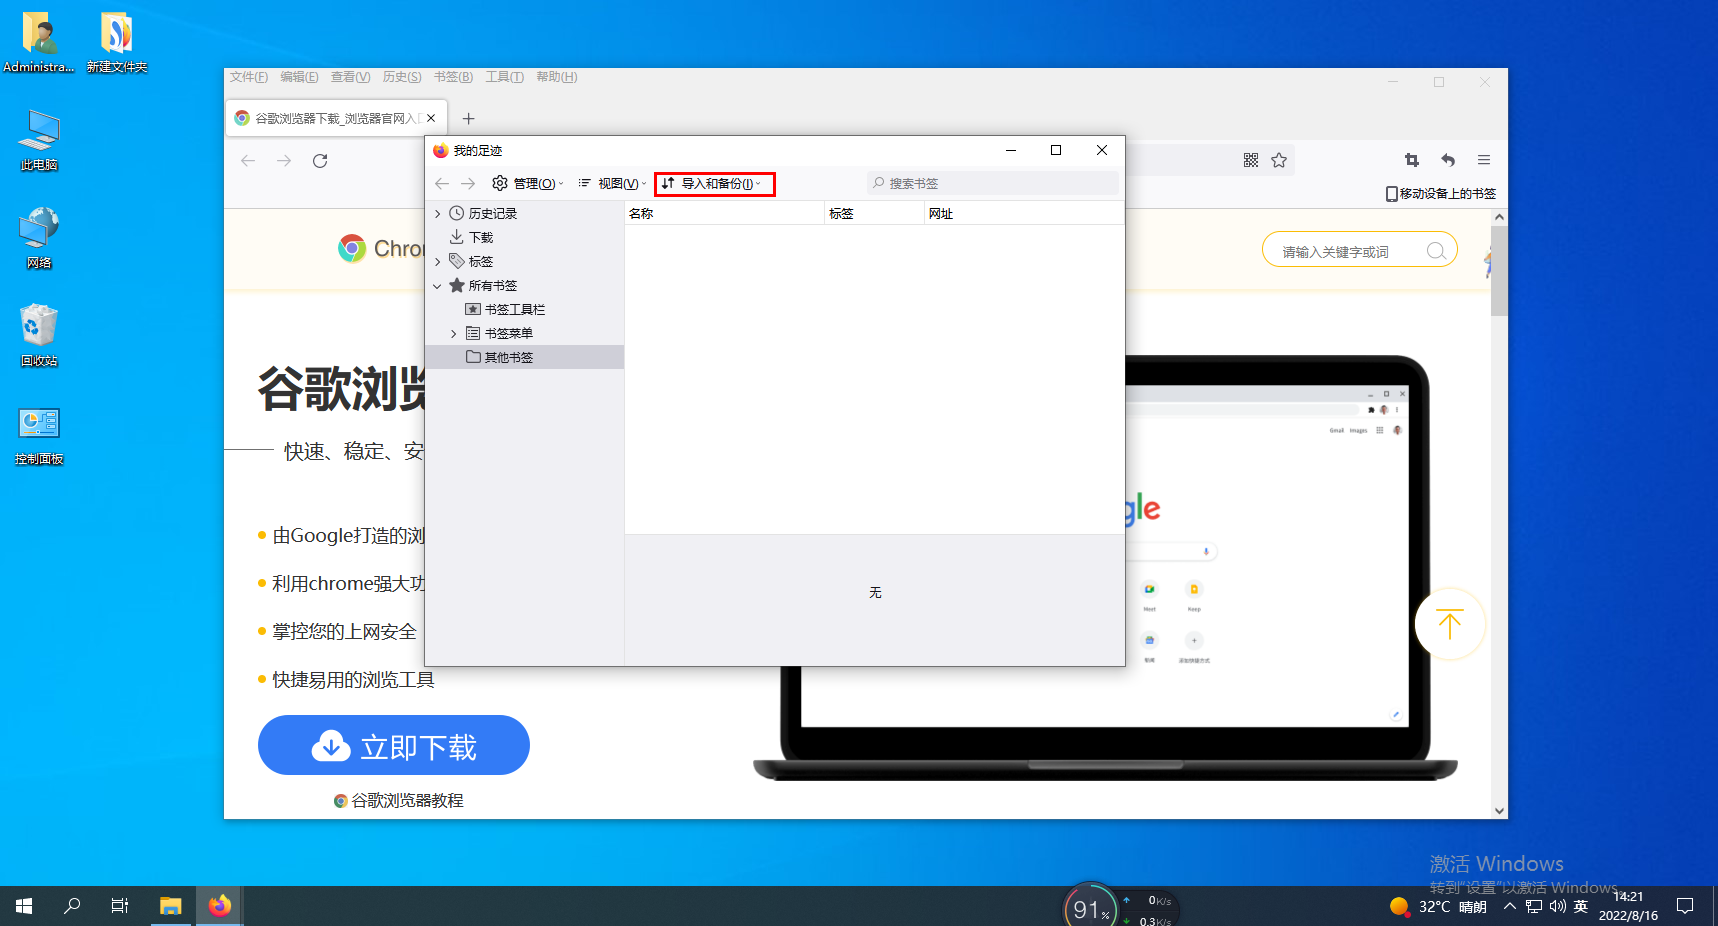Screen dimensions: 1718x926
Task: Select the 其他书签 folder
Action: coord(508,358)
